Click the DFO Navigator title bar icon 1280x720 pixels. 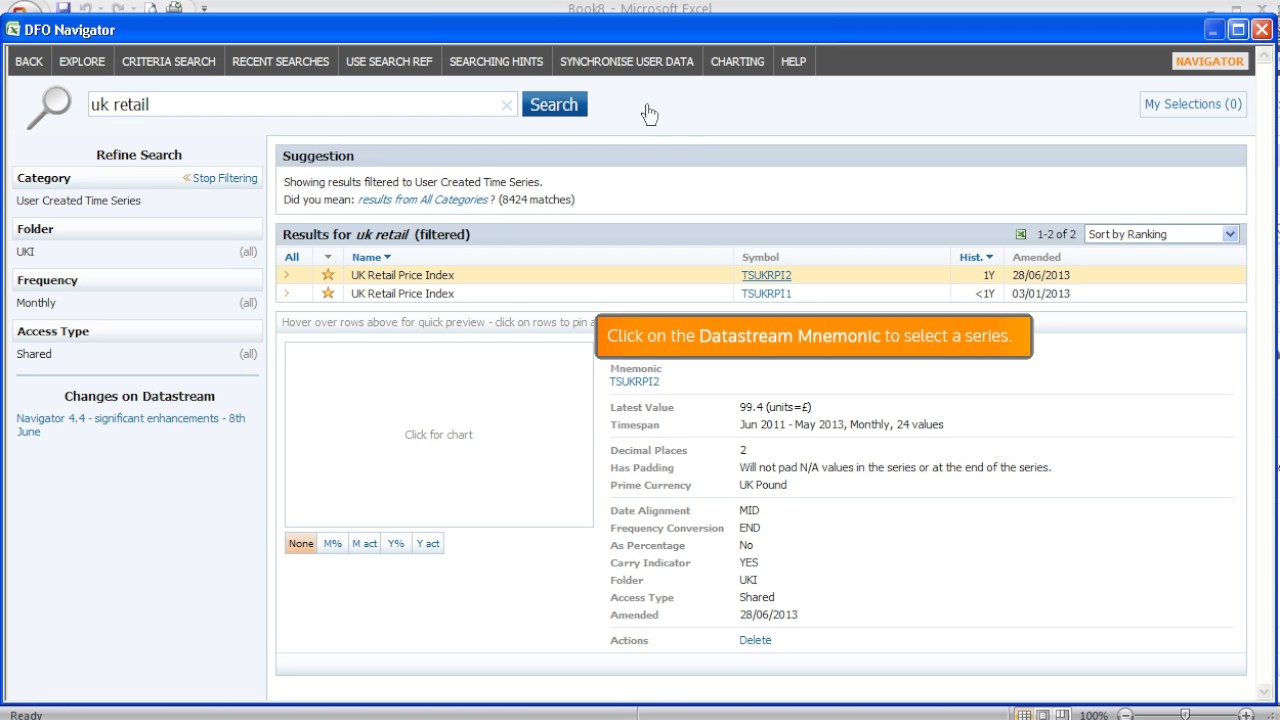coord(13,30)
